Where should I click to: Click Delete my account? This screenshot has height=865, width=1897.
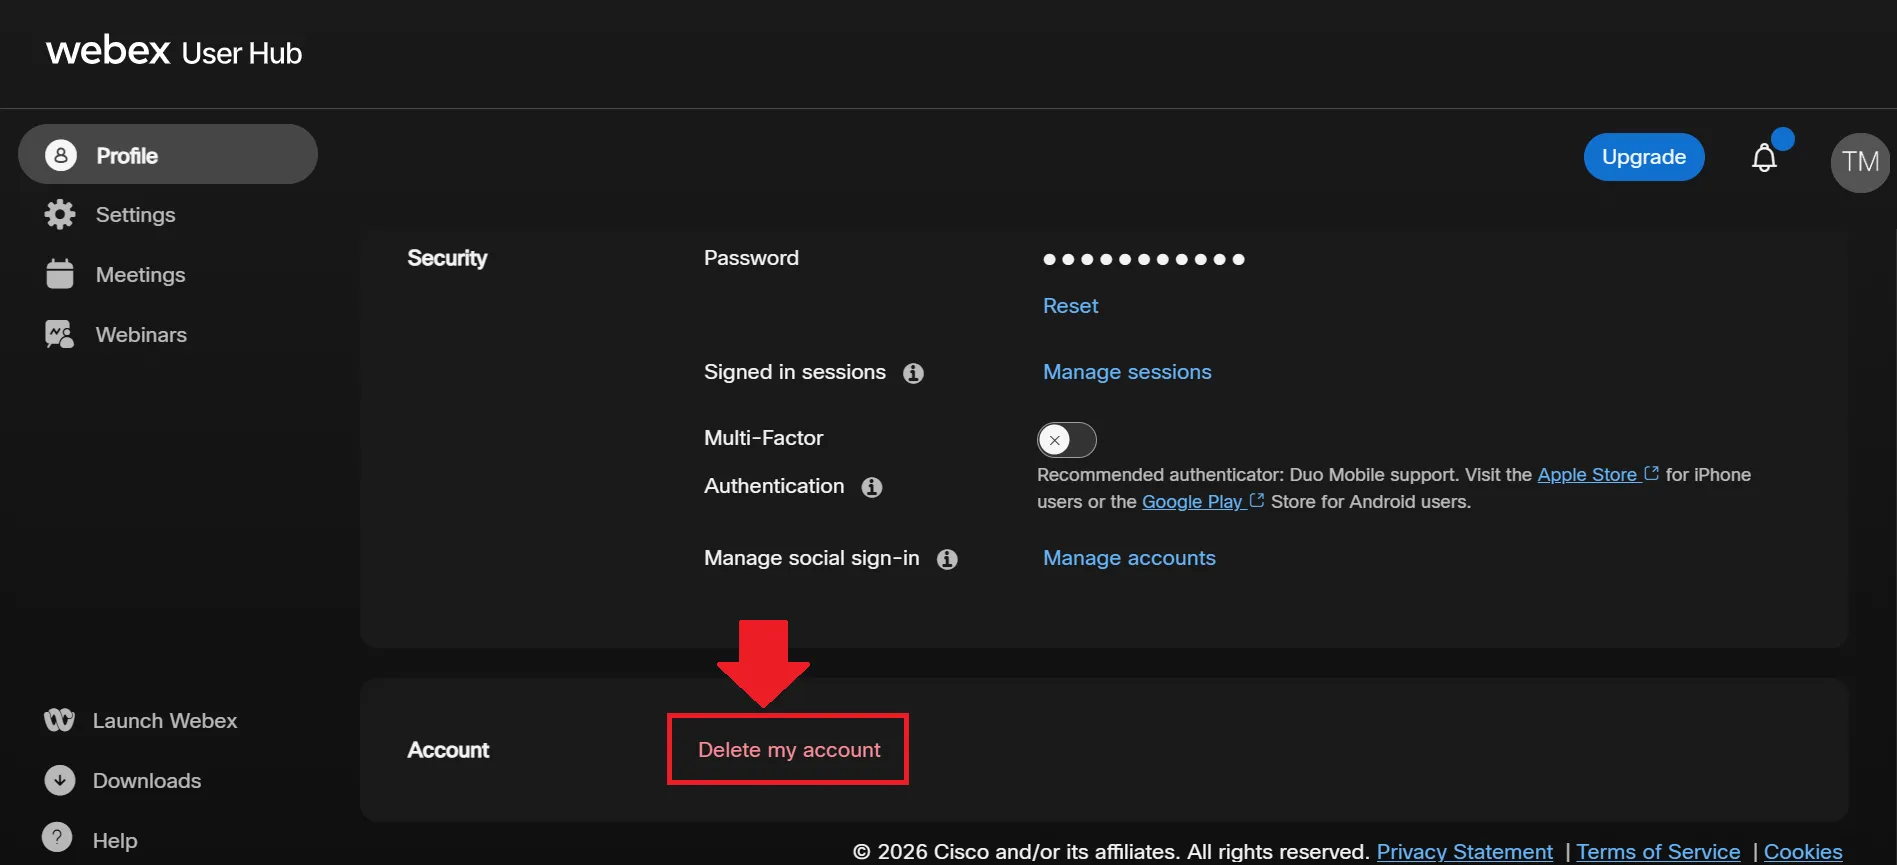pos(789,750)
